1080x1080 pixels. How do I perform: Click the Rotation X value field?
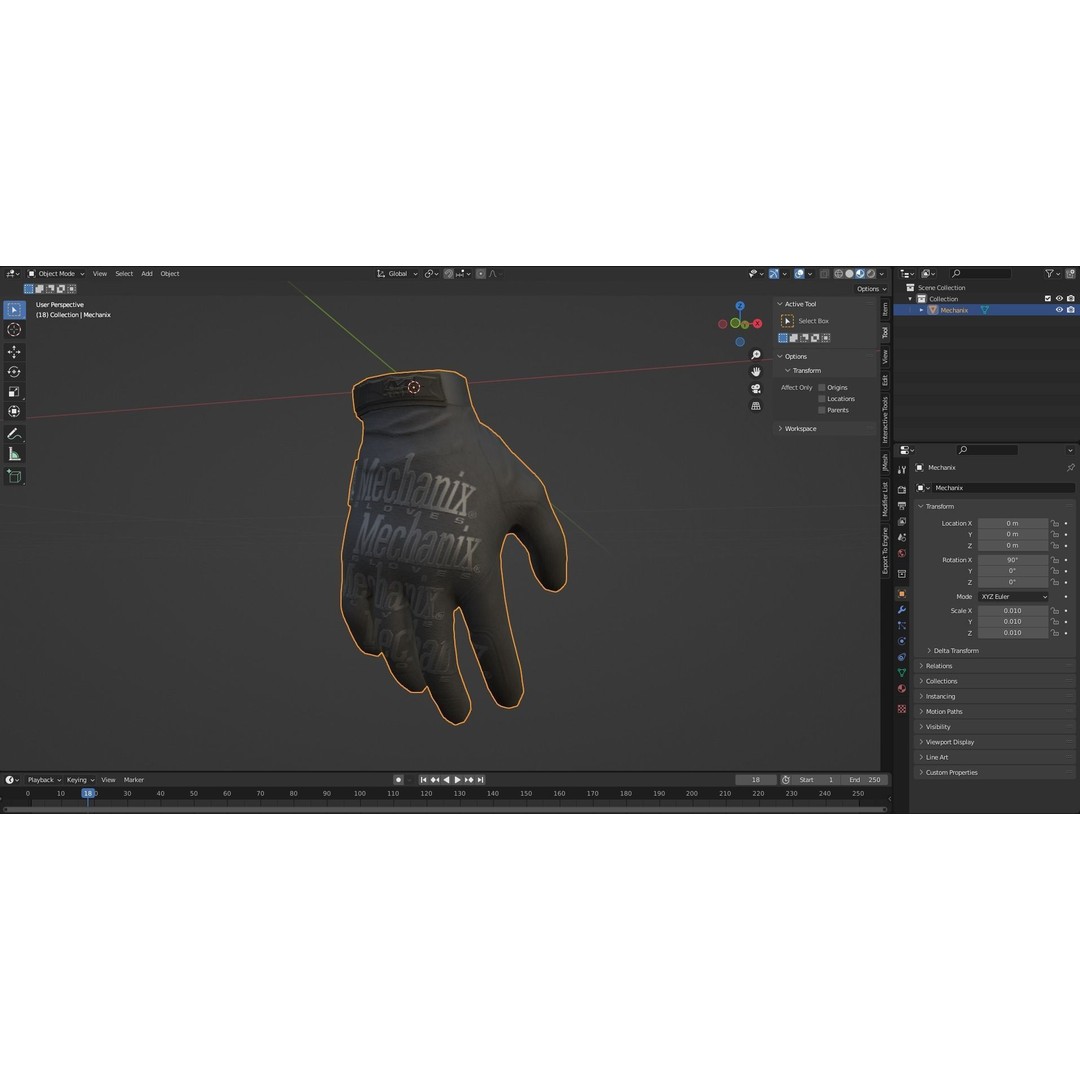1012,560
